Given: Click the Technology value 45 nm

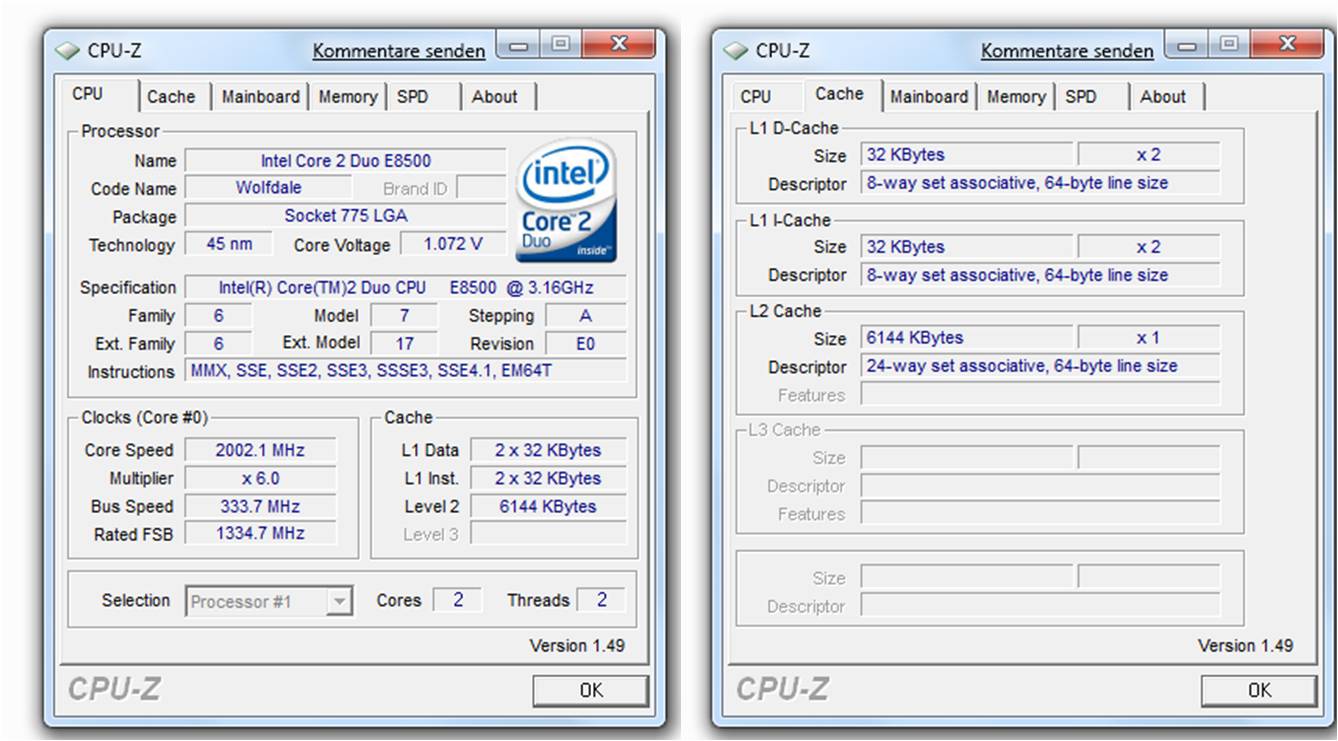Looking at the screenshot, I should 229,244.
